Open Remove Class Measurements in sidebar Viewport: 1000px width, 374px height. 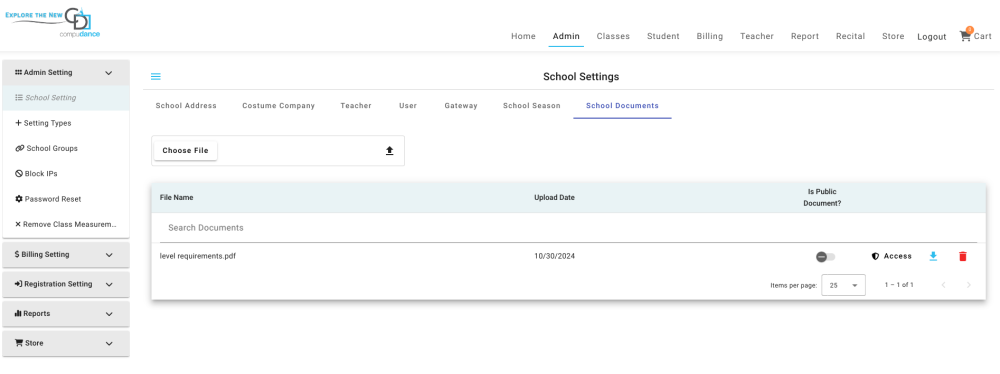[x=66, y=225]
